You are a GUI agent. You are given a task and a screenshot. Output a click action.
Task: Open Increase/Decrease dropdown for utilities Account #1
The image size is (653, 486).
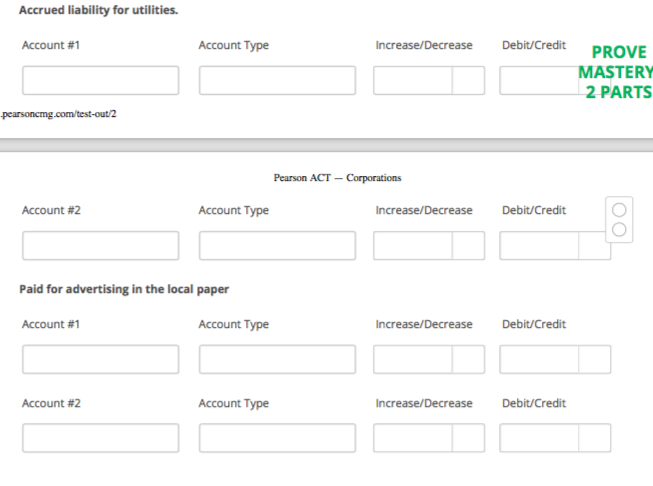429,80
